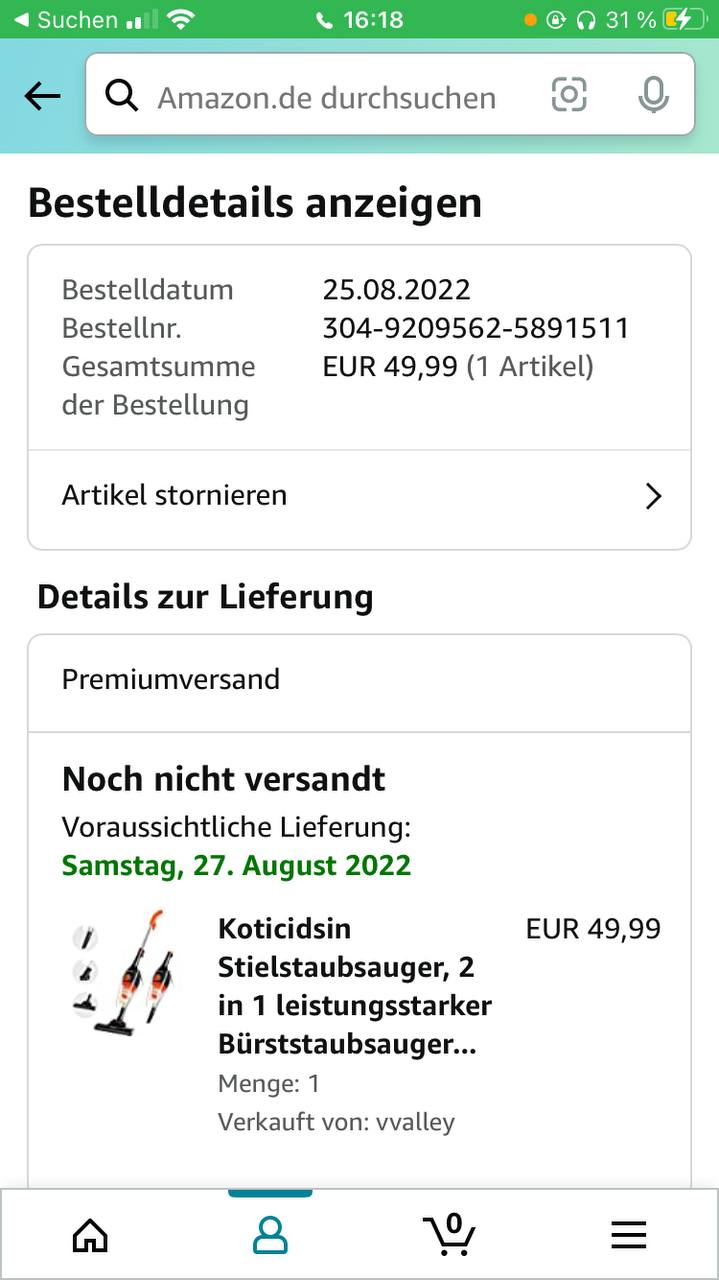Image resolution: width=719 pixels, height=1280 pixels.
Task: Go to Home tab in bottom bar
Action: click(90, 1236)
